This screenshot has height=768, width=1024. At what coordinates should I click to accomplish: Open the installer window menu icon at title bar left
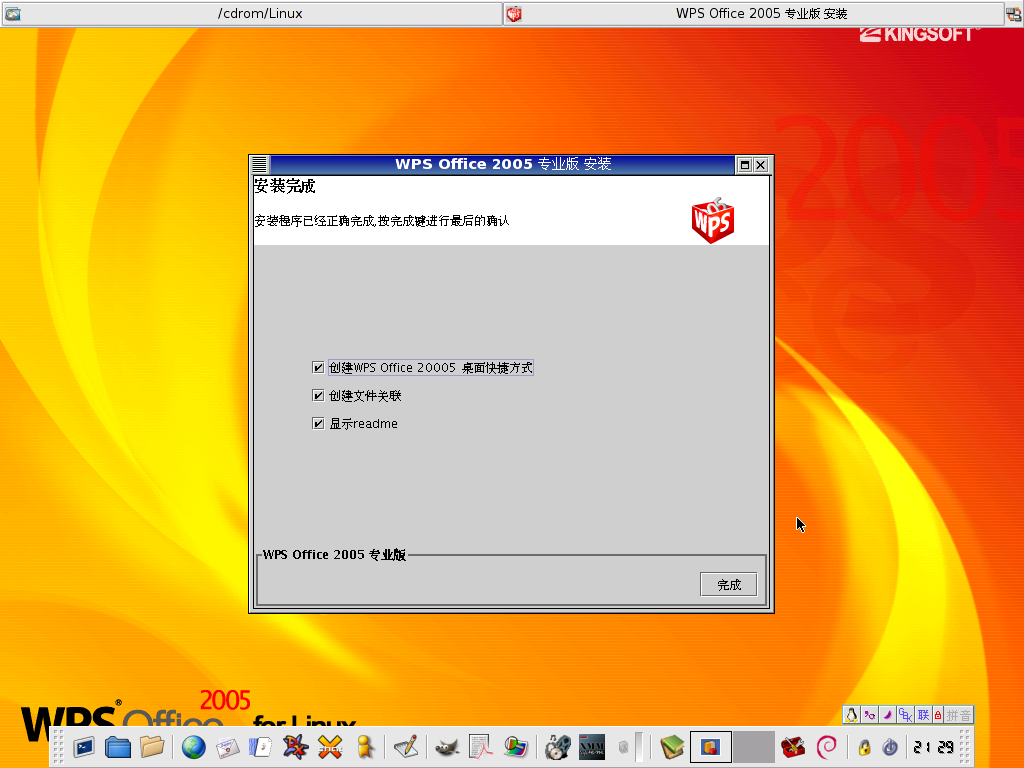260,165
